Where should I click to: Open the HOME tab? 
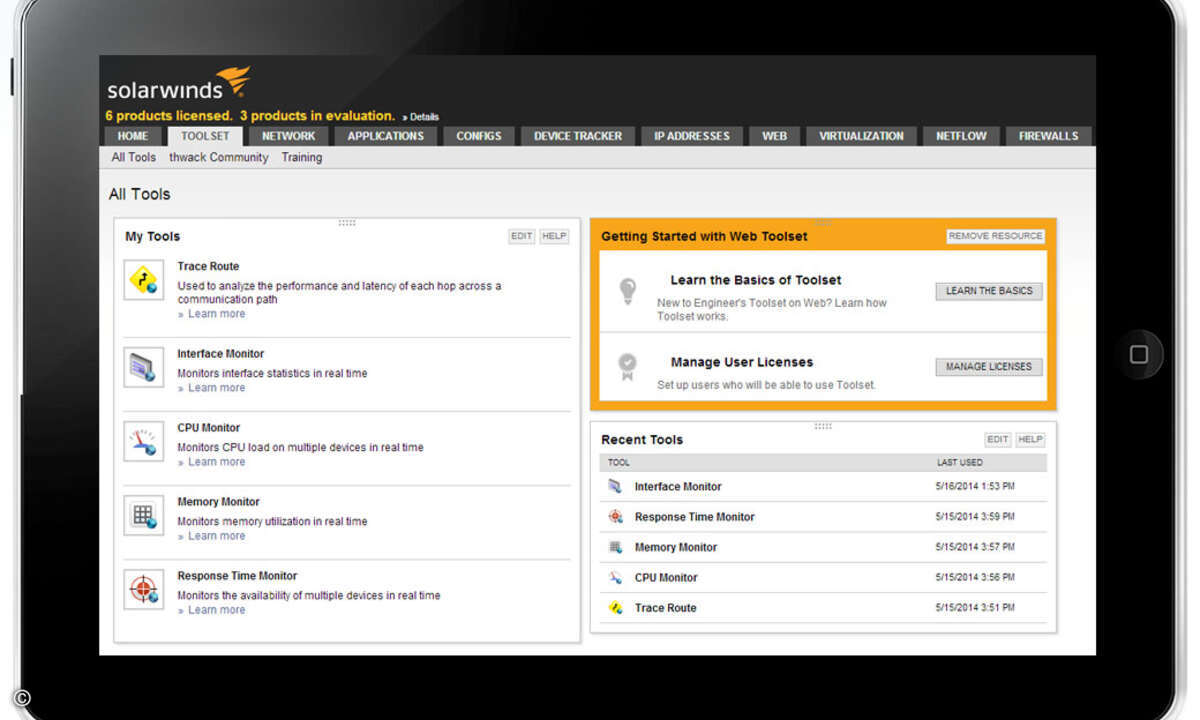point(133,136)
